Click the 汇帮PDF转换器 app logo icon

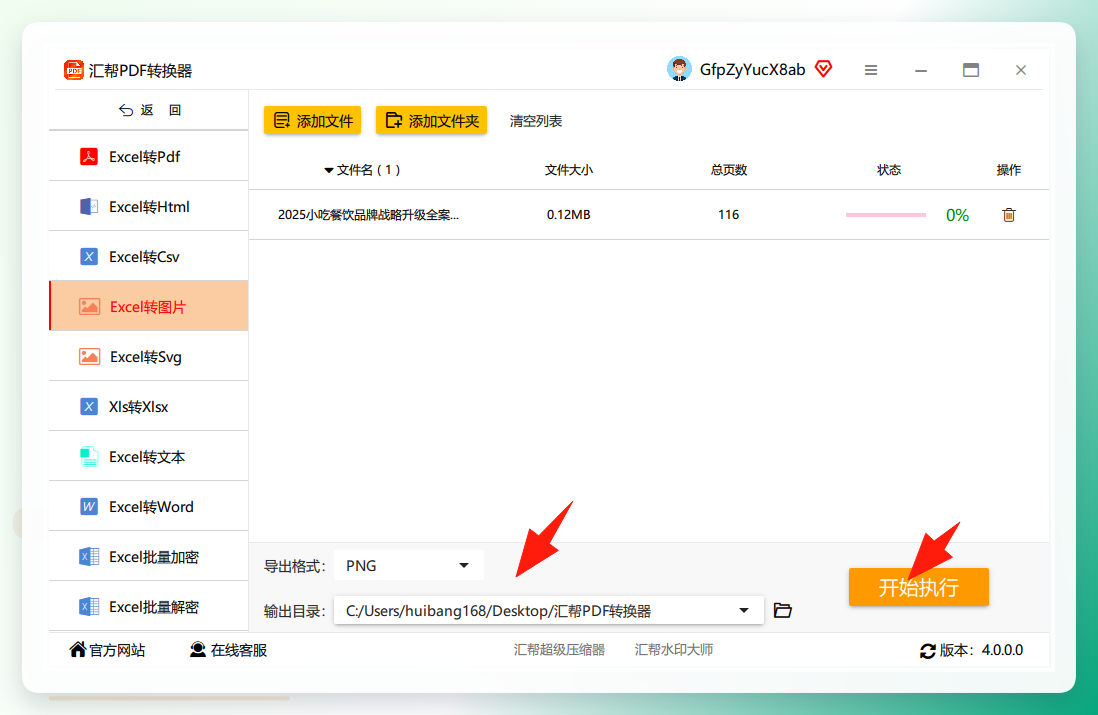click(74, 70)
